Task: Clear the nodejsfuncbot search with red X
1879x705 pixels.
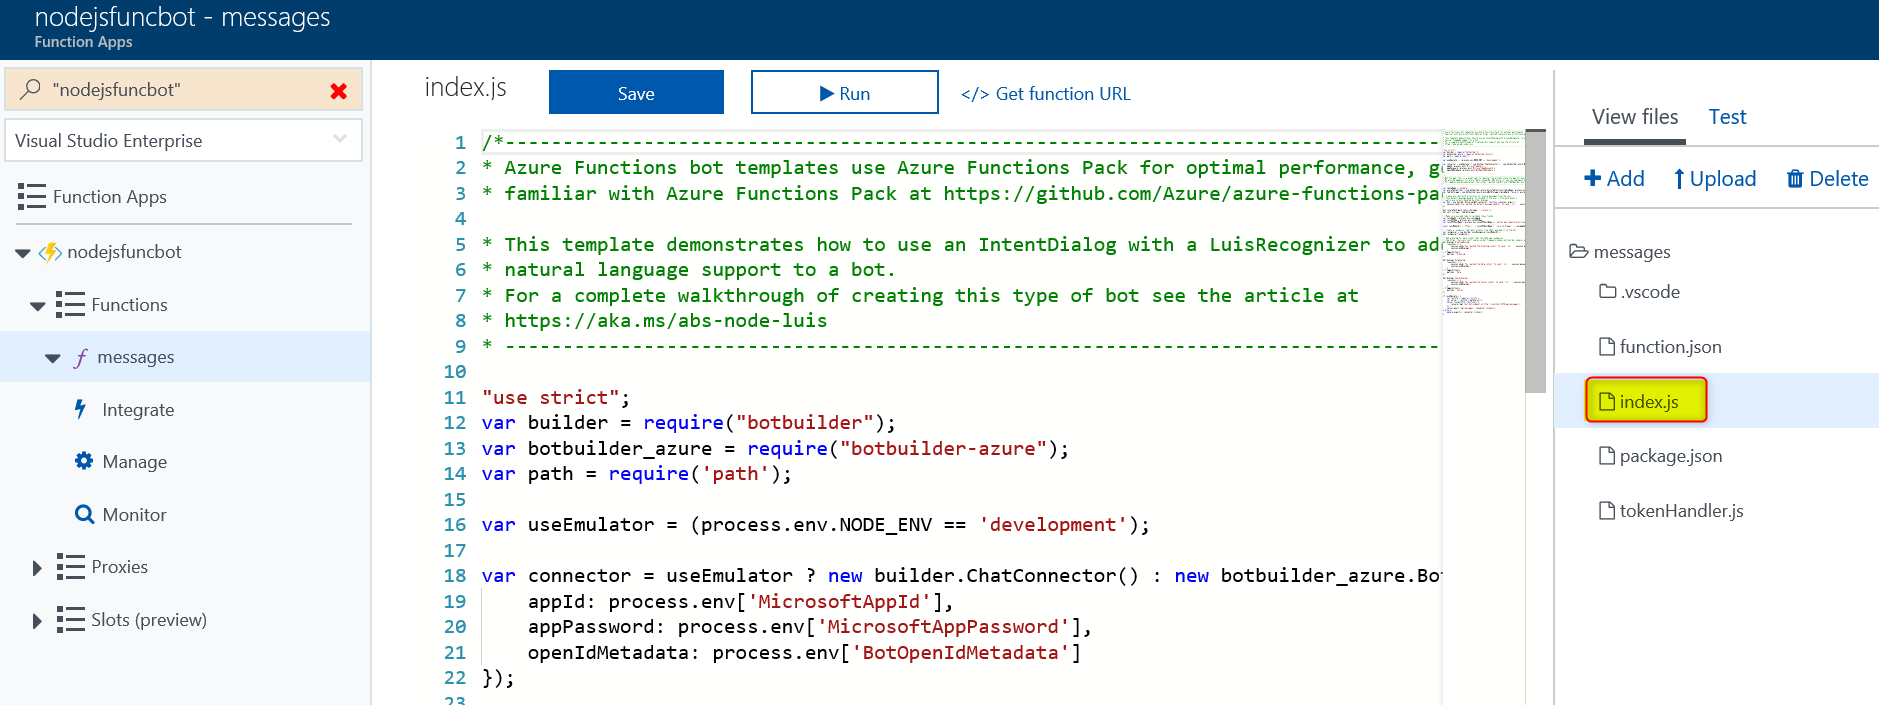Action: tap(339, 91)
